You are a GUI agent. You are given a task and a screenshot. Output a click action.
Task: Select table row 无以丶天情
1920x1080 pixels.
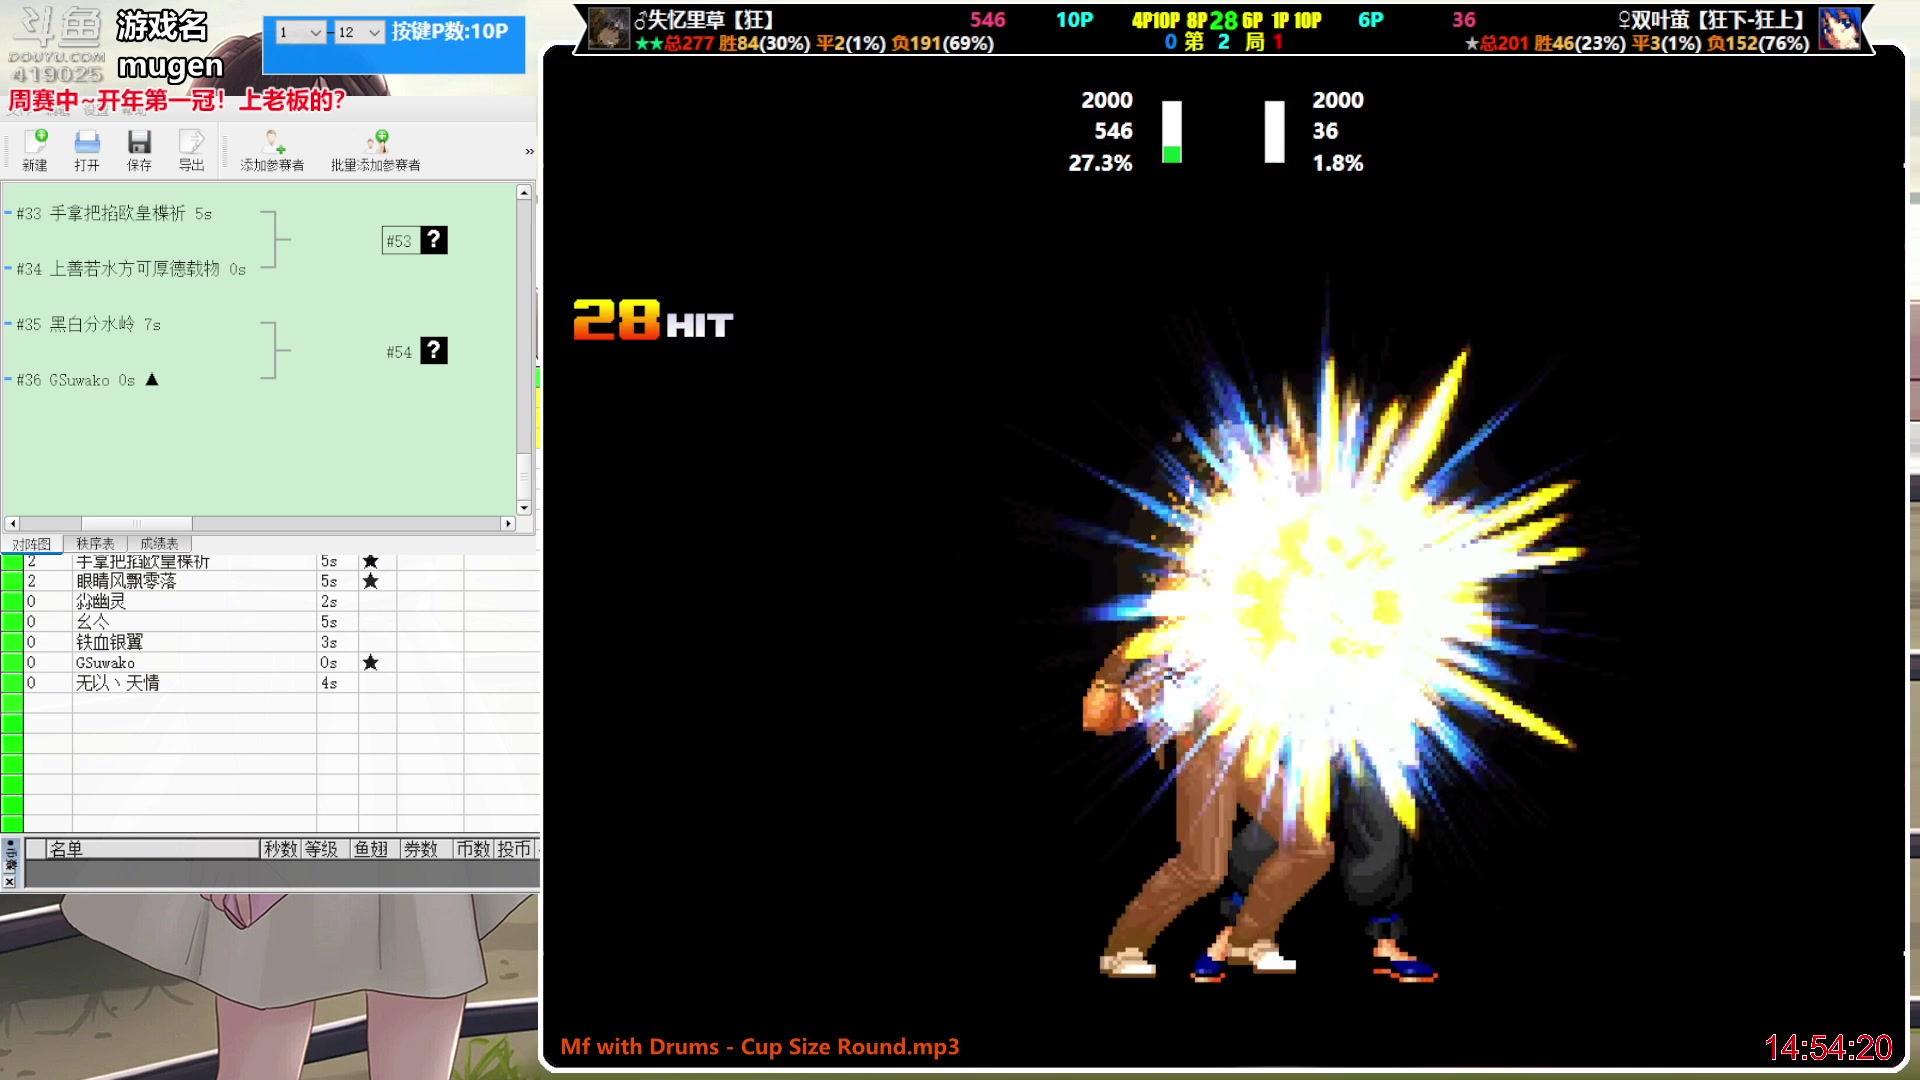(270, 683)
